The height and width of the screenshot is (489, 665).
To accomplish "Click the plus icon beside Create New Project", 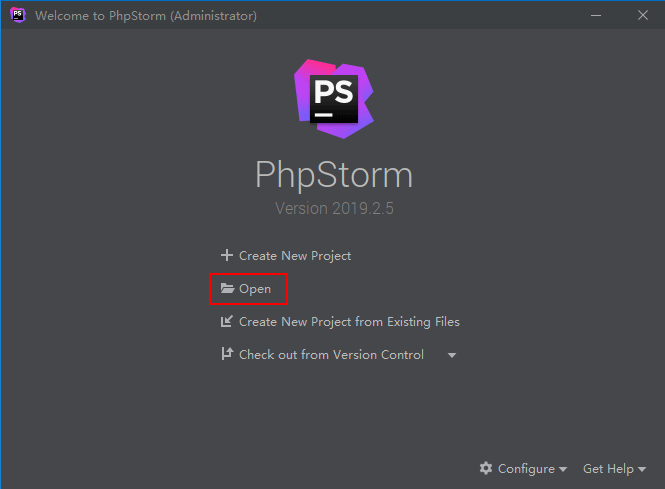I will pos(227,255).
